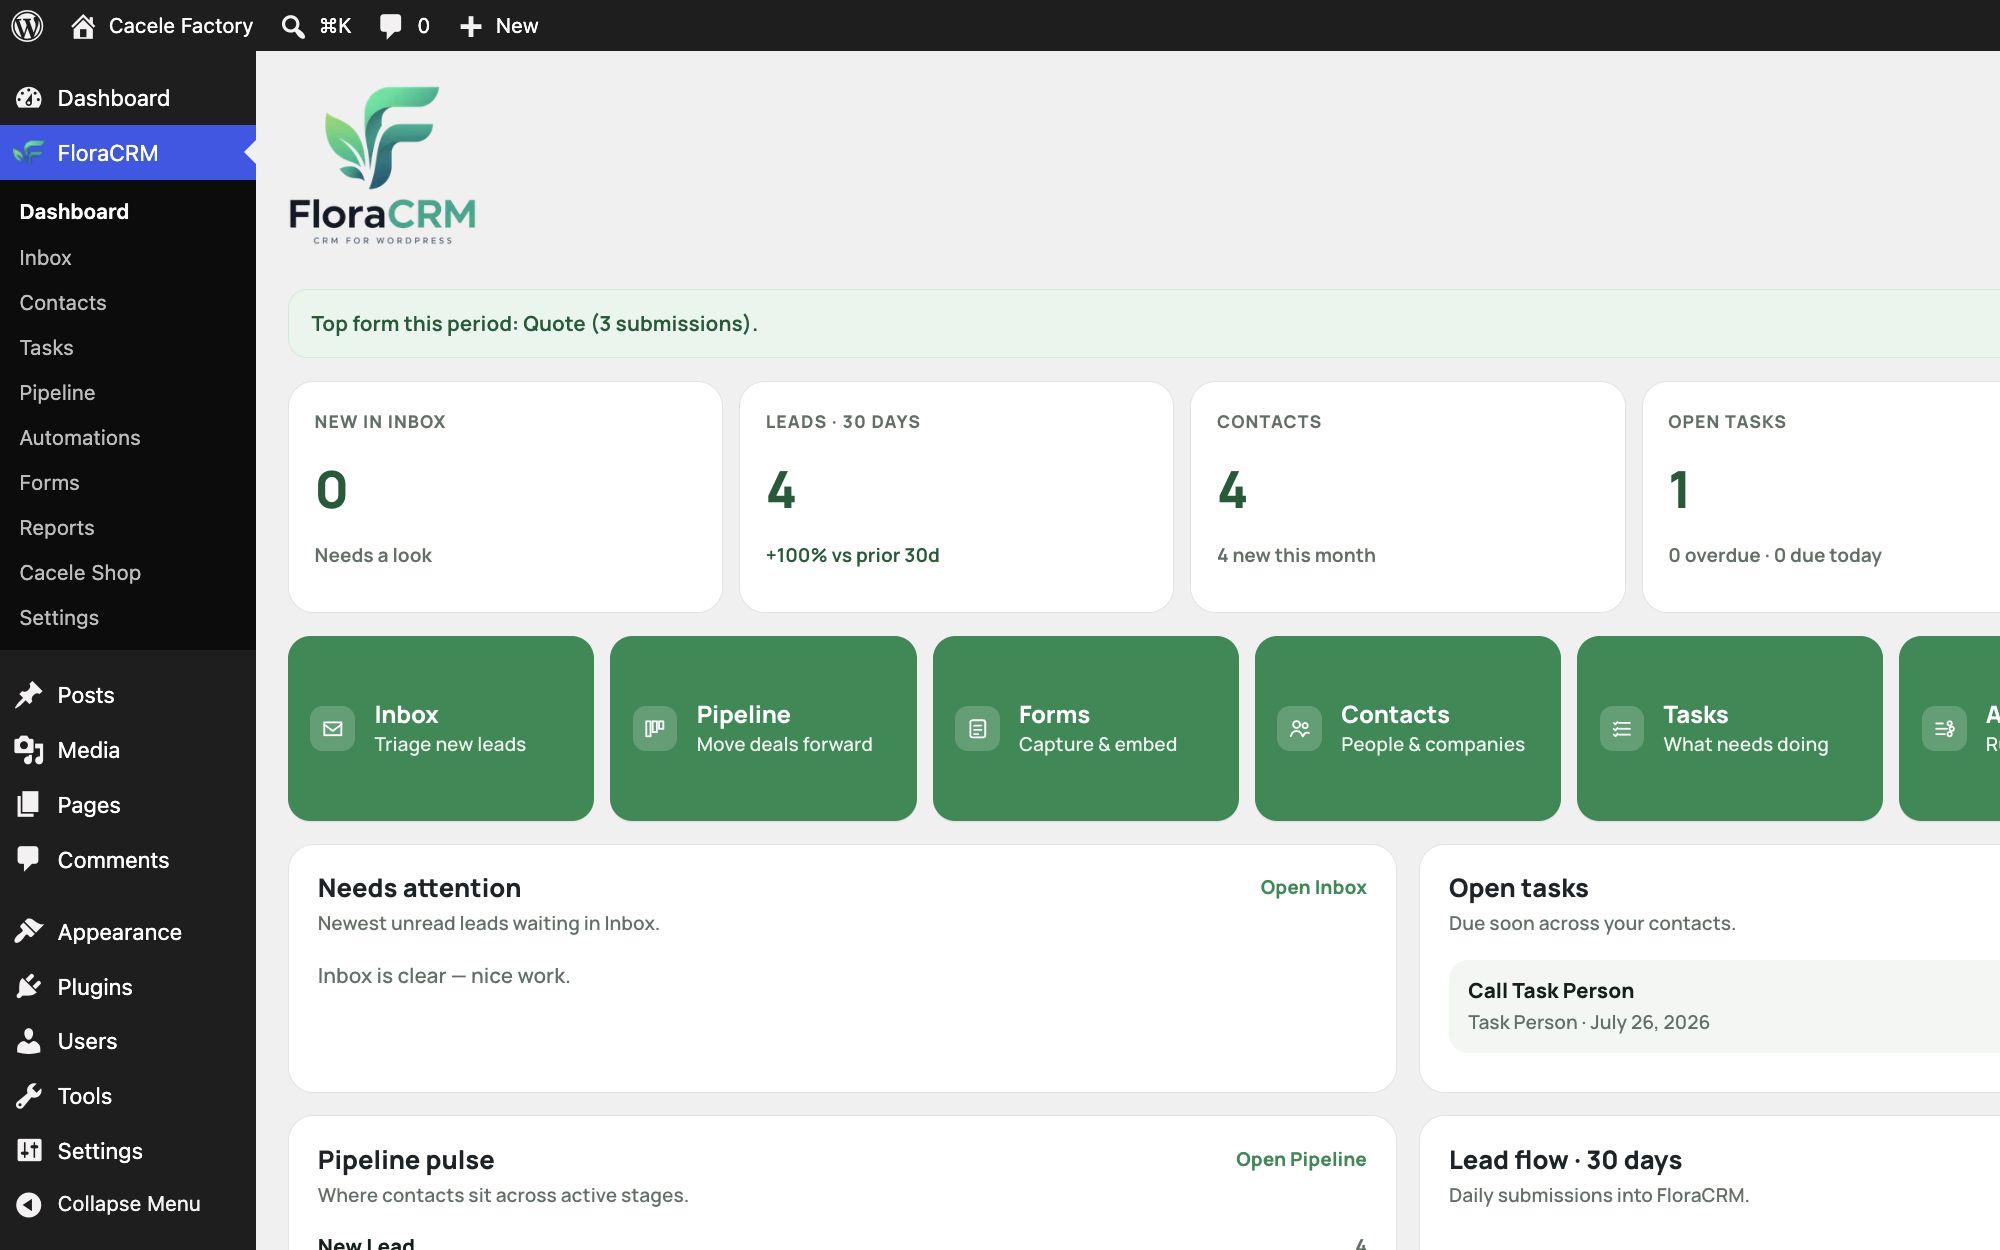
Task: Open Cacele Shop submenu item
Action: [80, 572]
